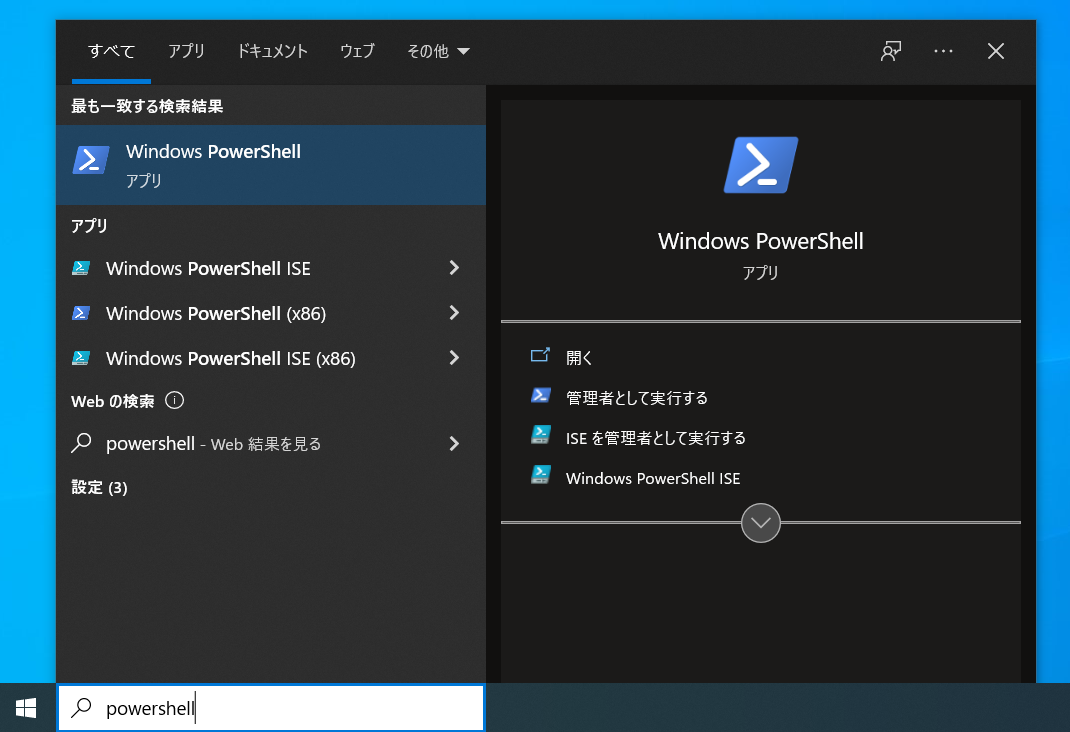1070x732 pixels.
Task: Click the web search magnifier icon beside powershell
Action: (81, 443)
